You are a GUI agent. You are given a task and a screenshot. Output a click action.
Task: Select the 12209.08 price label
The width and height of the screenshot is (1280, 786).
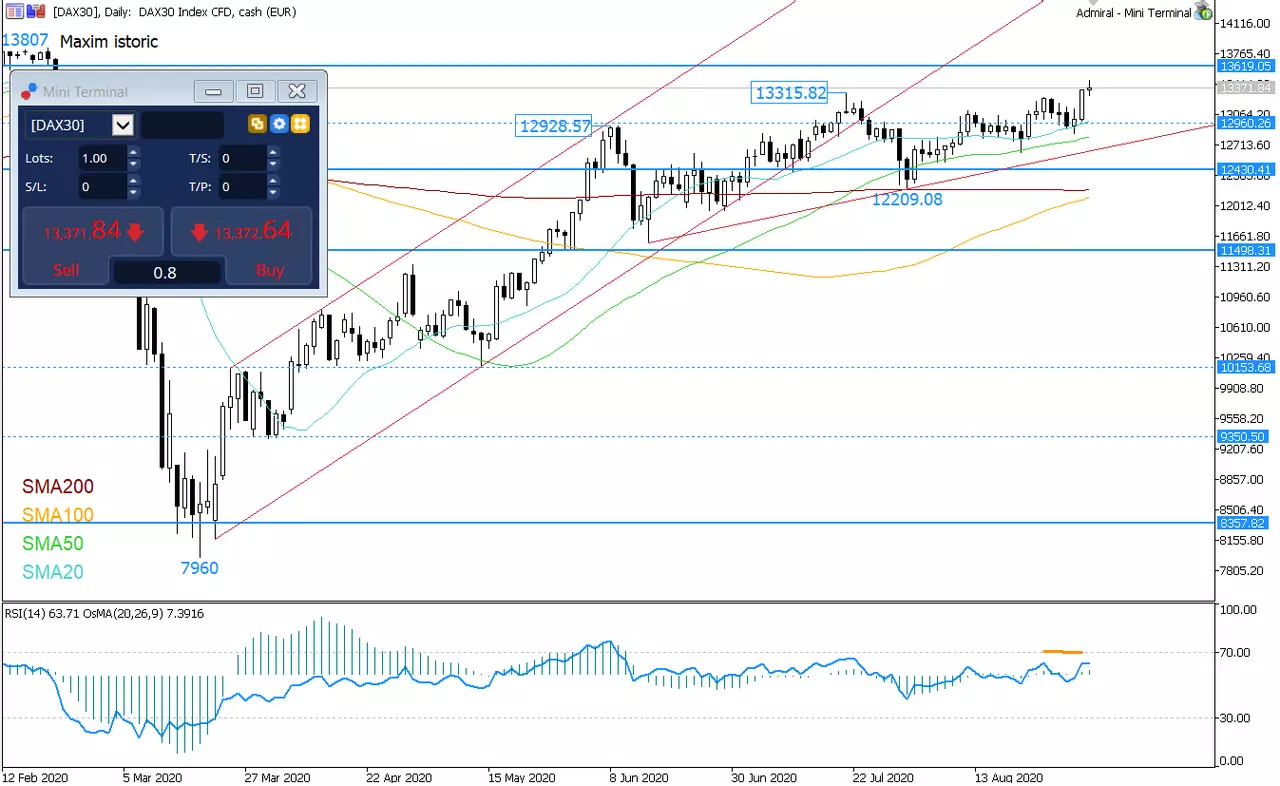pyautogui.click(x=907, y=199)
